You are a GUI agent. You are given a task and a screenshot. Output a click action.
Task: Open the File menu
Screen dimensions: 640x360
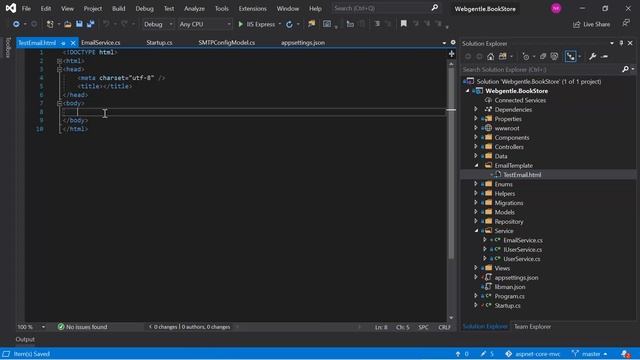(x=26, y=8)
